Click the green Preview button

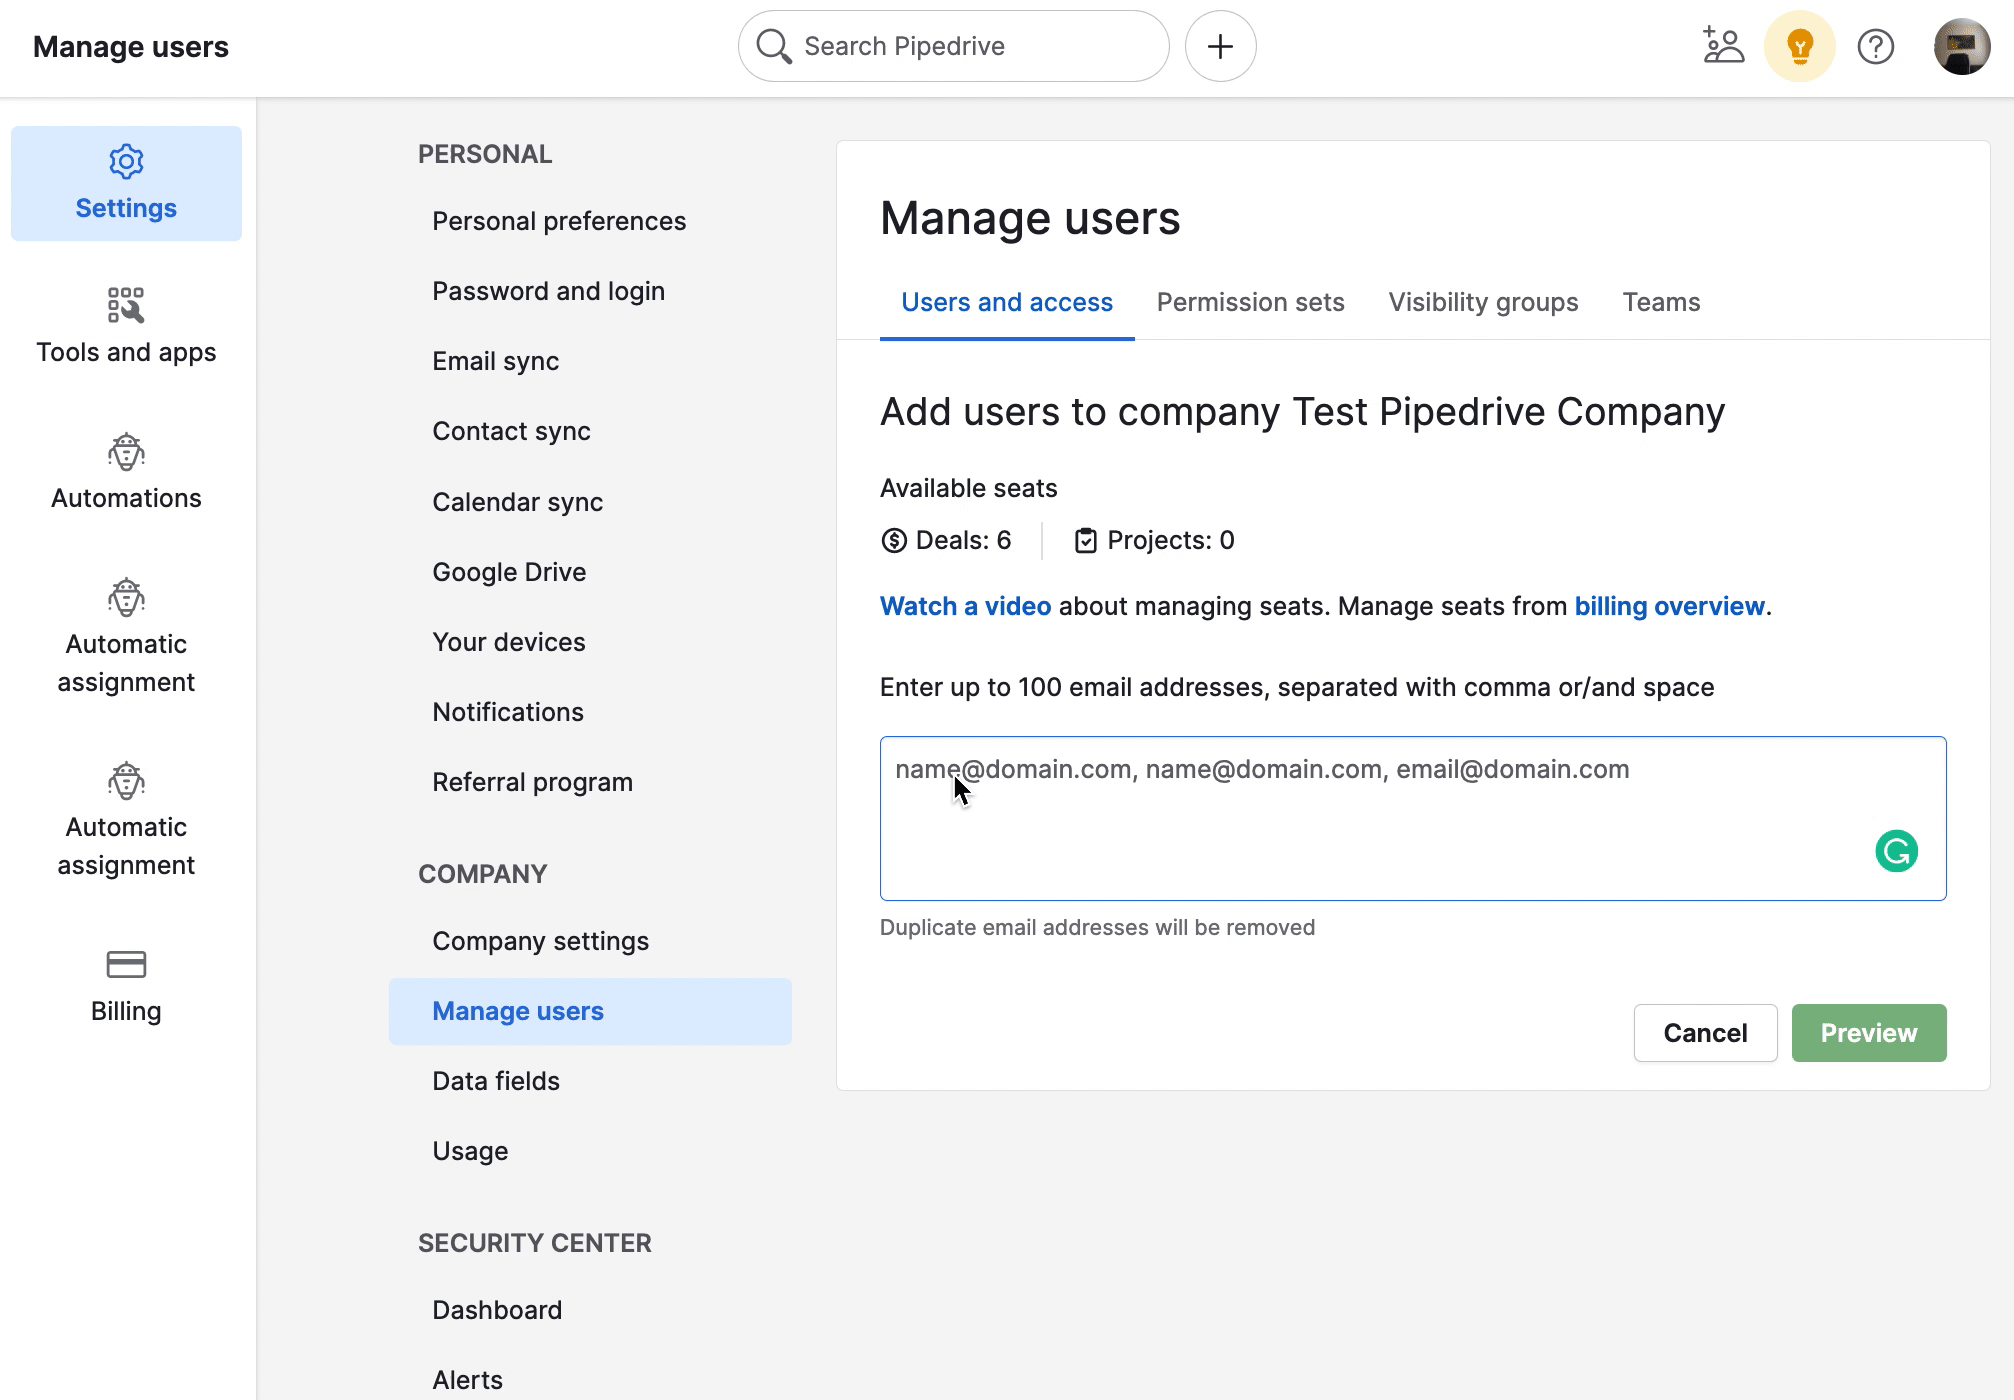pos(1869,1033)
